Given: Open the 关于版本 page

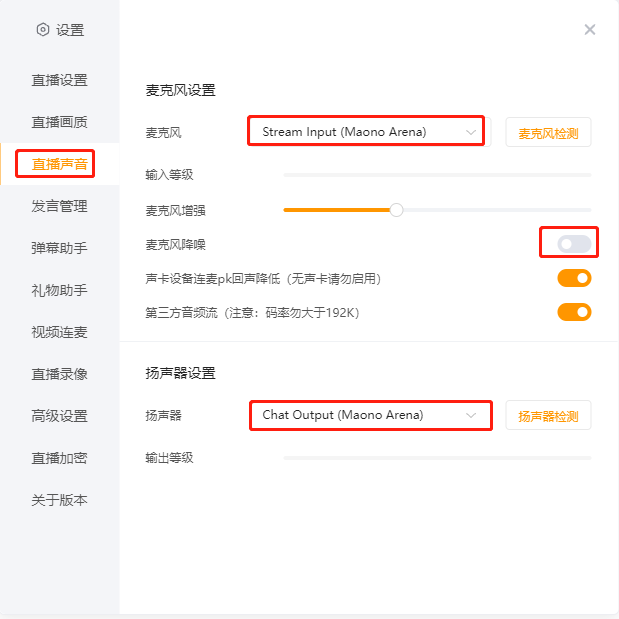Looking at the screenshot, I should [x=59, y=500].
